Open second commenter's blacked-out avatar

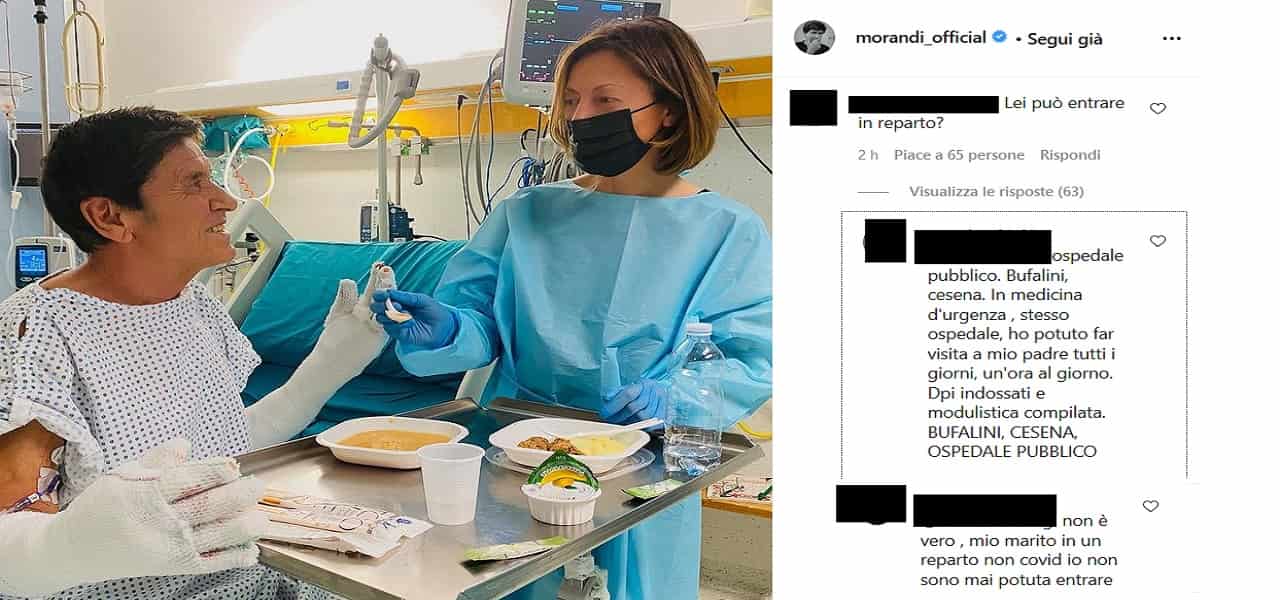click(885, 241)
